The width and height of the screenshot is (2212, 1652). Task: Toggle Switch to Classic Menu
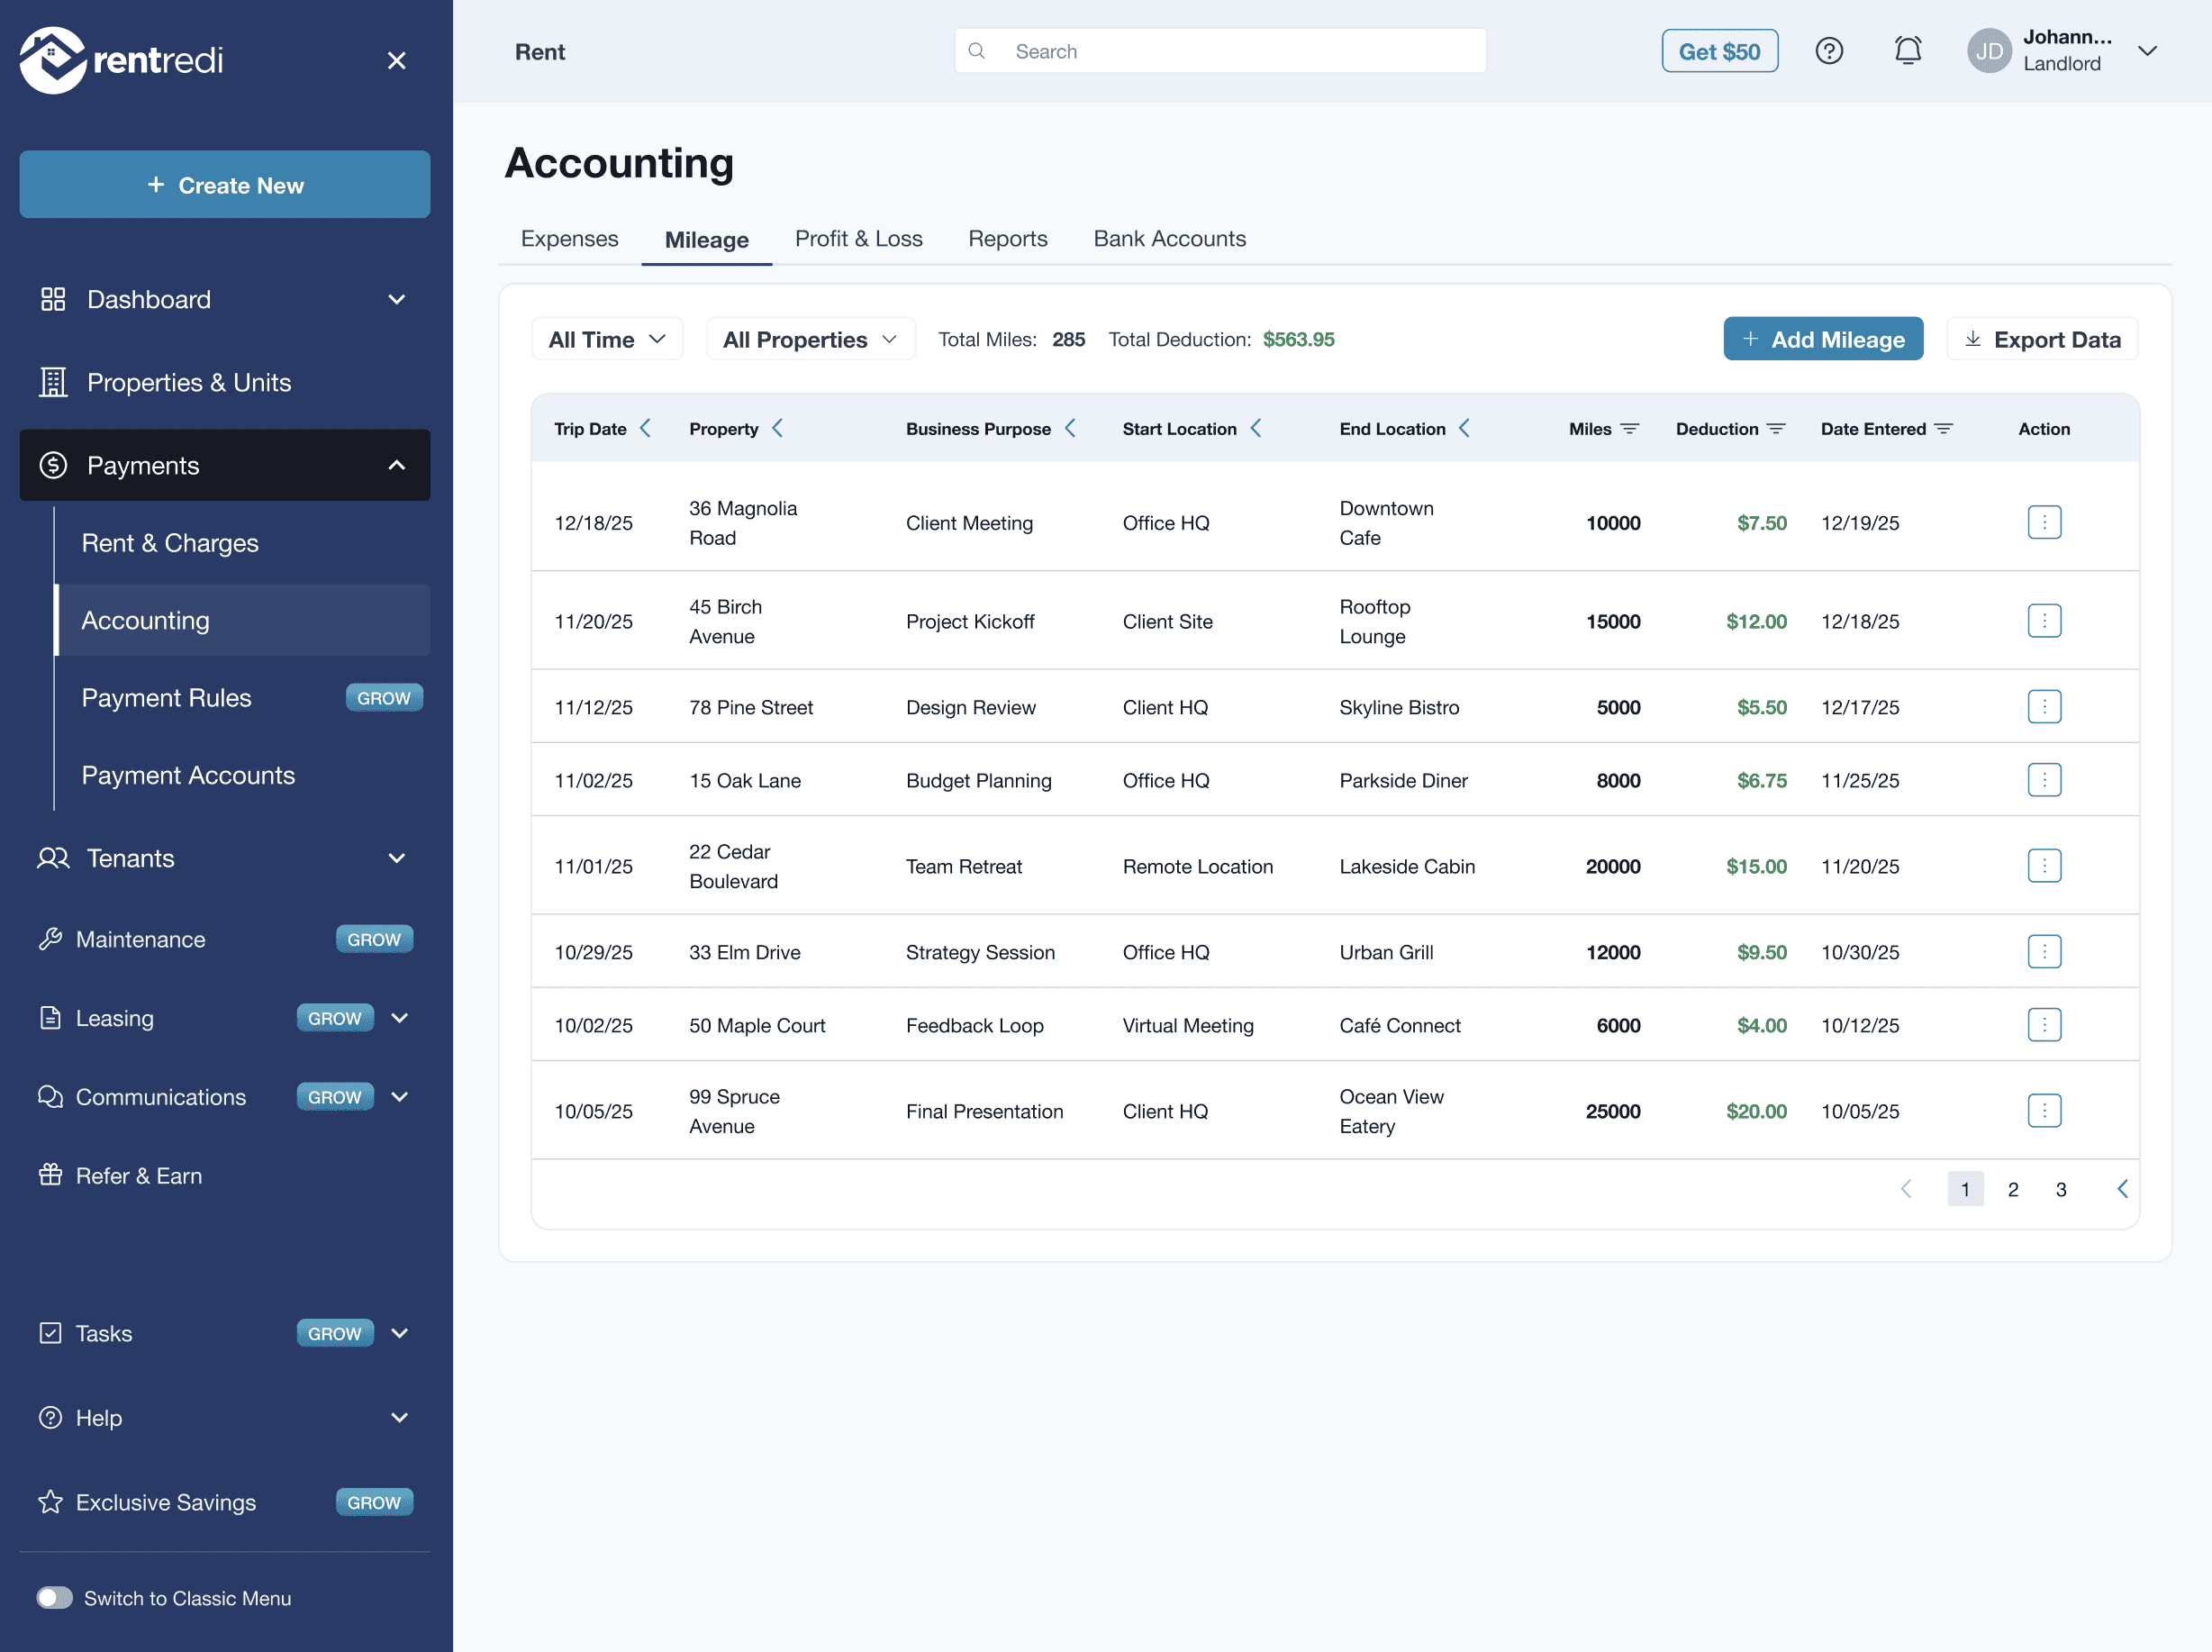coord(55,1597)
